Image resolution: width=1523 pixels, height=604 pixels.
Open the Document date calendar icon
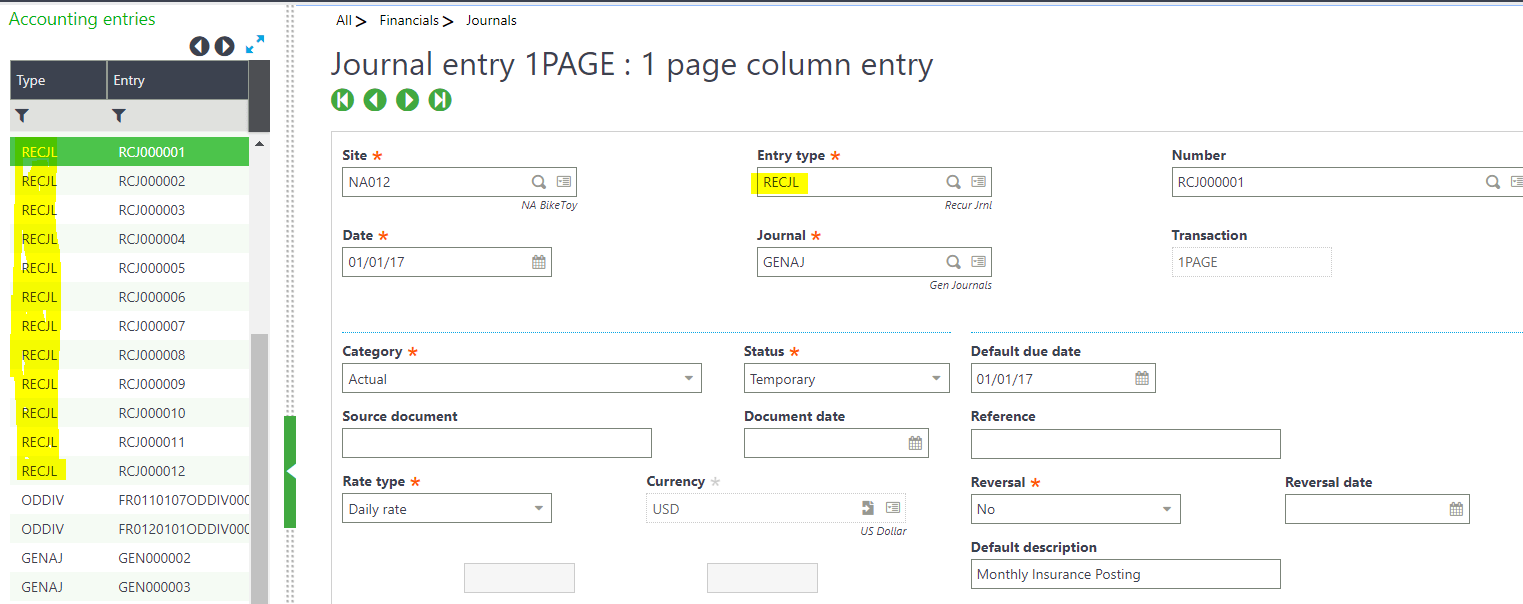pos(914,442)
